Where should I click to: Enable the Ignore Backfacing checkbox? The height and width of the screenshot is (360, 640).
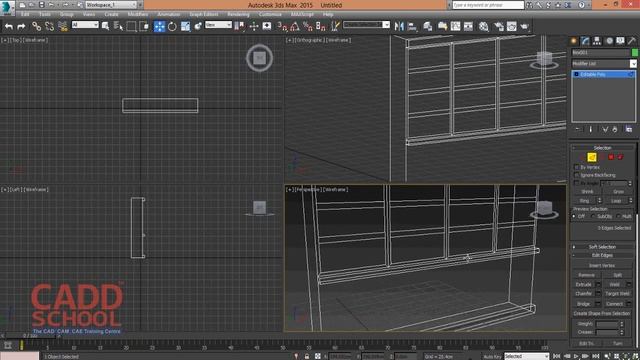pyautogui.click(x=577, y=175)
